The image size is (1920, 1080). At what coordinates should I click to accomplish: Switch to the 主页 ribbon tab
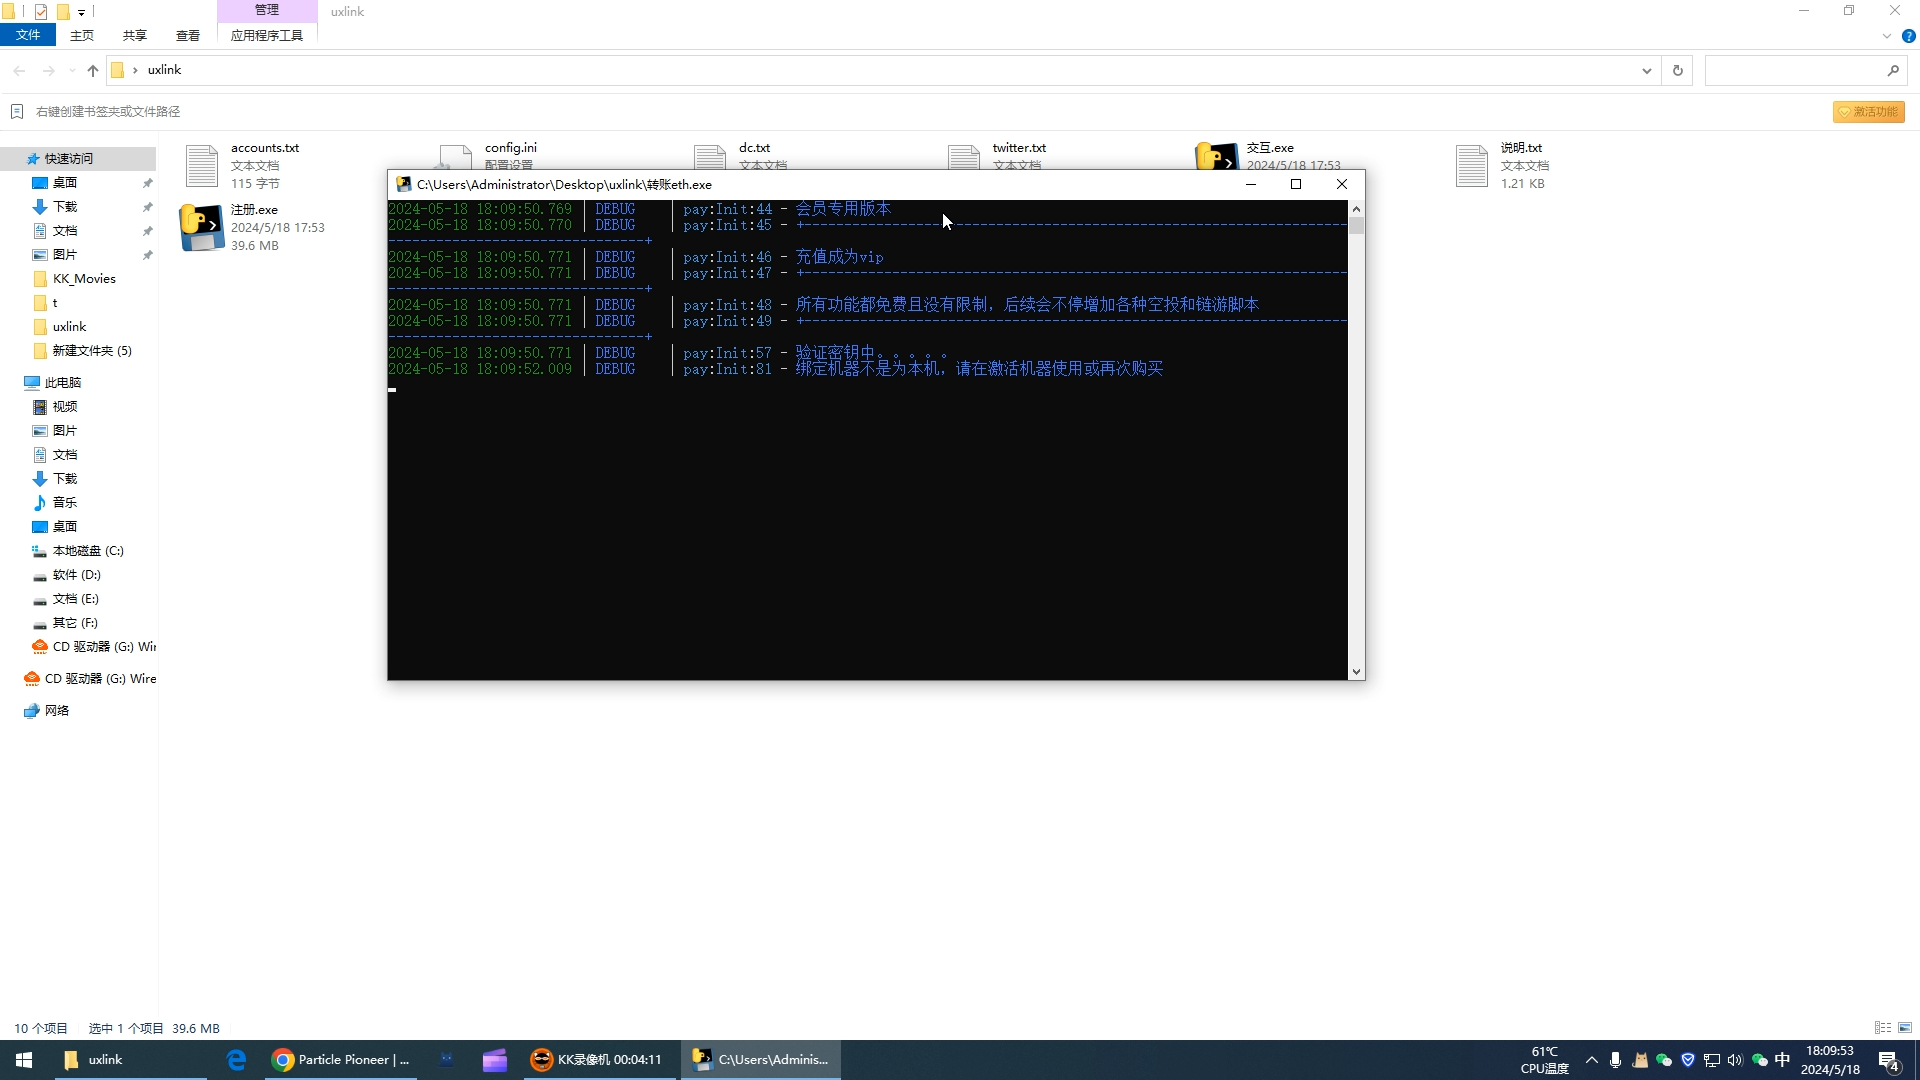point(82,35)
